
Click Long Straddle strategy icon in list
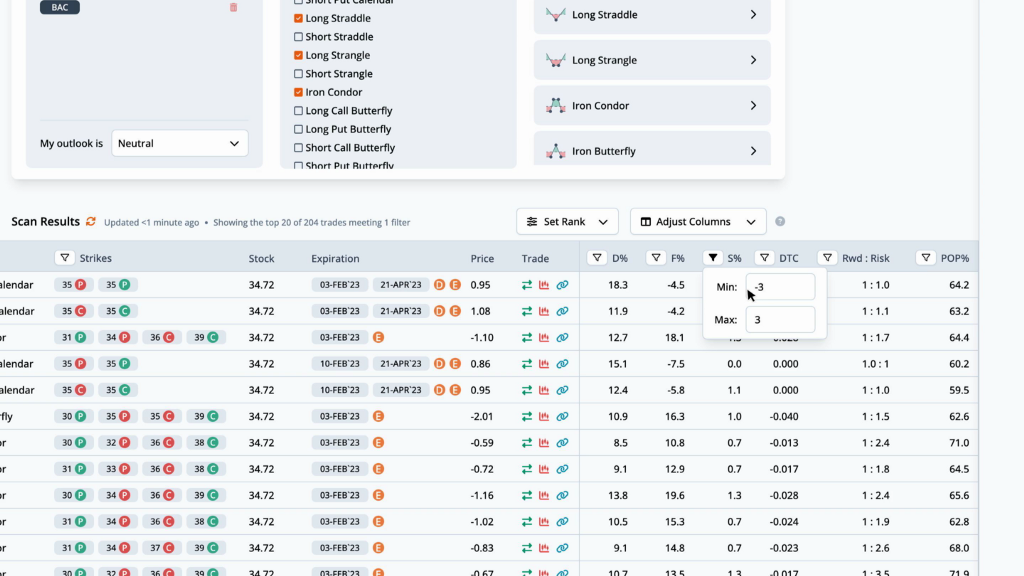556,14
